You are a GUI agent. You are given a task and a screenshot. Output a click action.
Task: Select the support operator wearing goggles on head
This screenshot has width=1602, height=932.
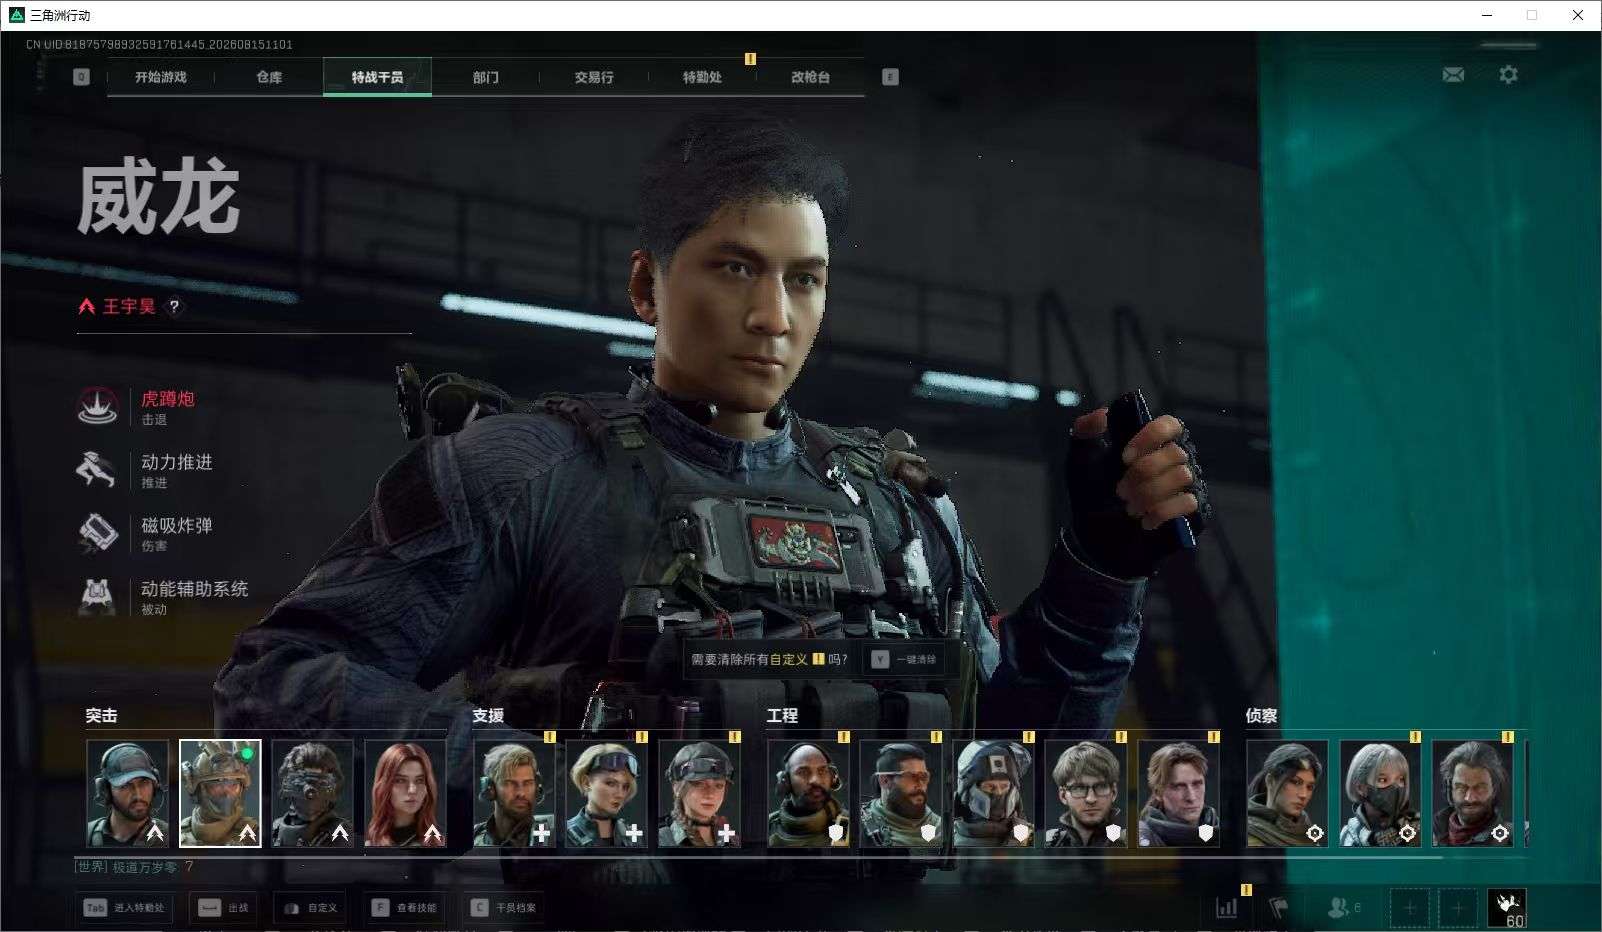click(606, 793)
